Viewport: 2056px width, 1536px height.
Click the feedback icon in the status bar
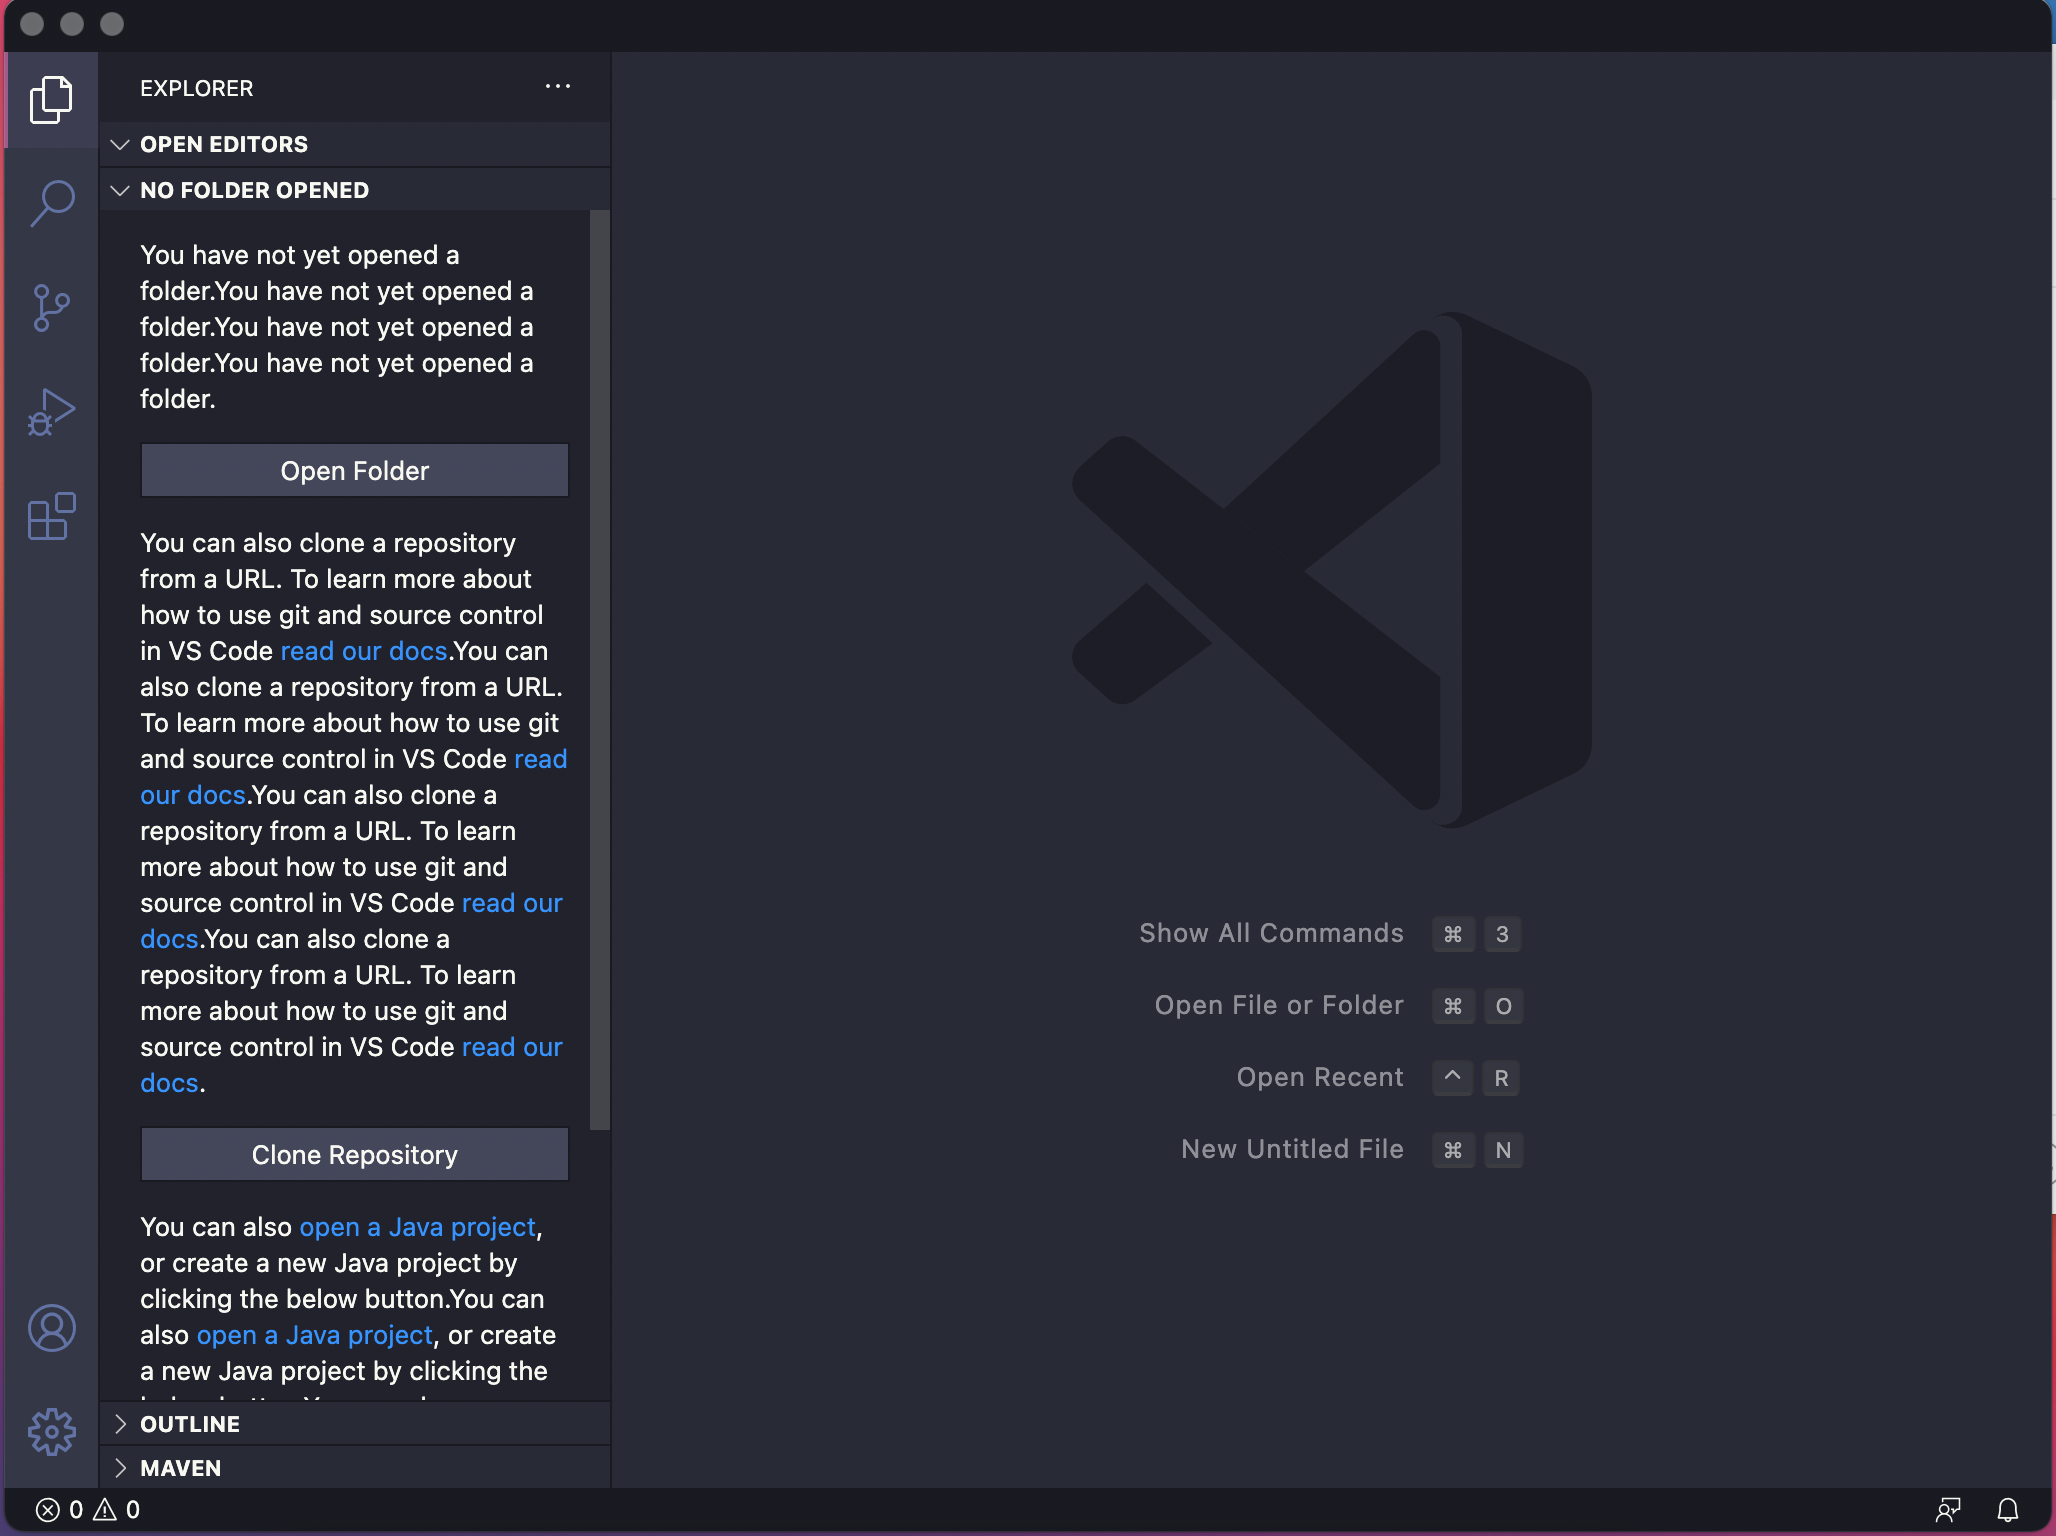click(x=1950, y=1510)
